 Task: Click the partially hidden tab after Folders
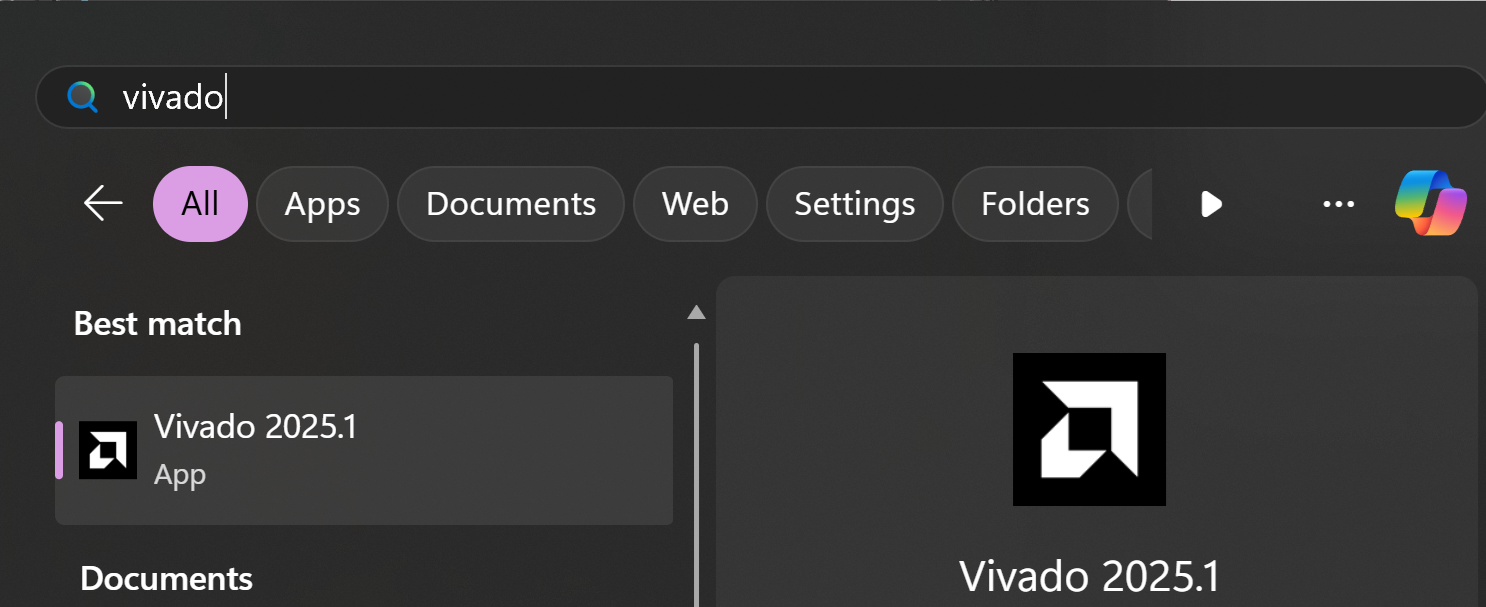click(1139, 204)
